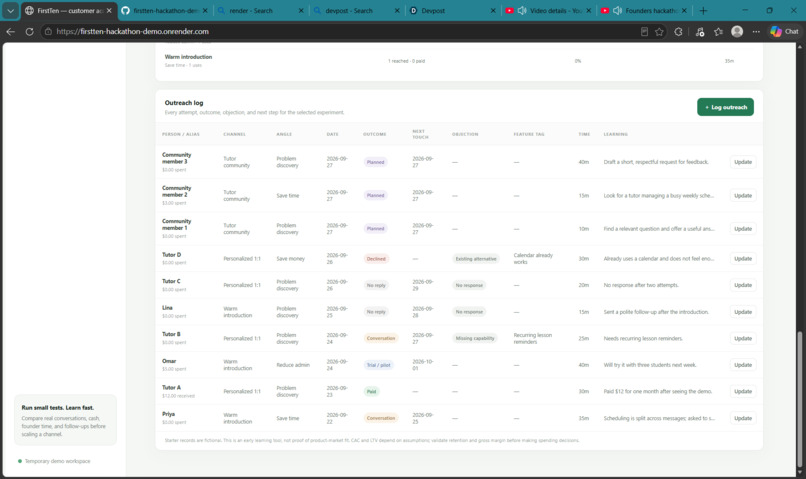
Task: Update the Community member 2 row
Action: 743,195
